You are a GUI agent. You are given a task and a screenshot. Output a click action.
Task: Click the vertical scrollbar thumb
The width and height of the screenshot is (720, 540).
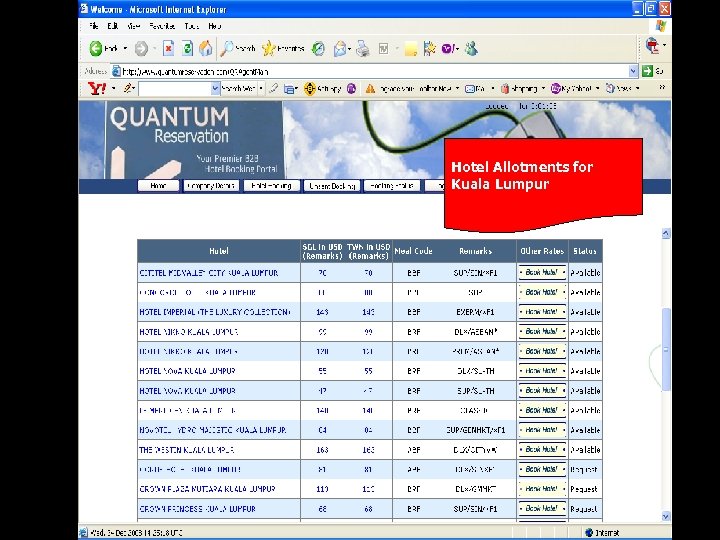(x=666, y=349)
